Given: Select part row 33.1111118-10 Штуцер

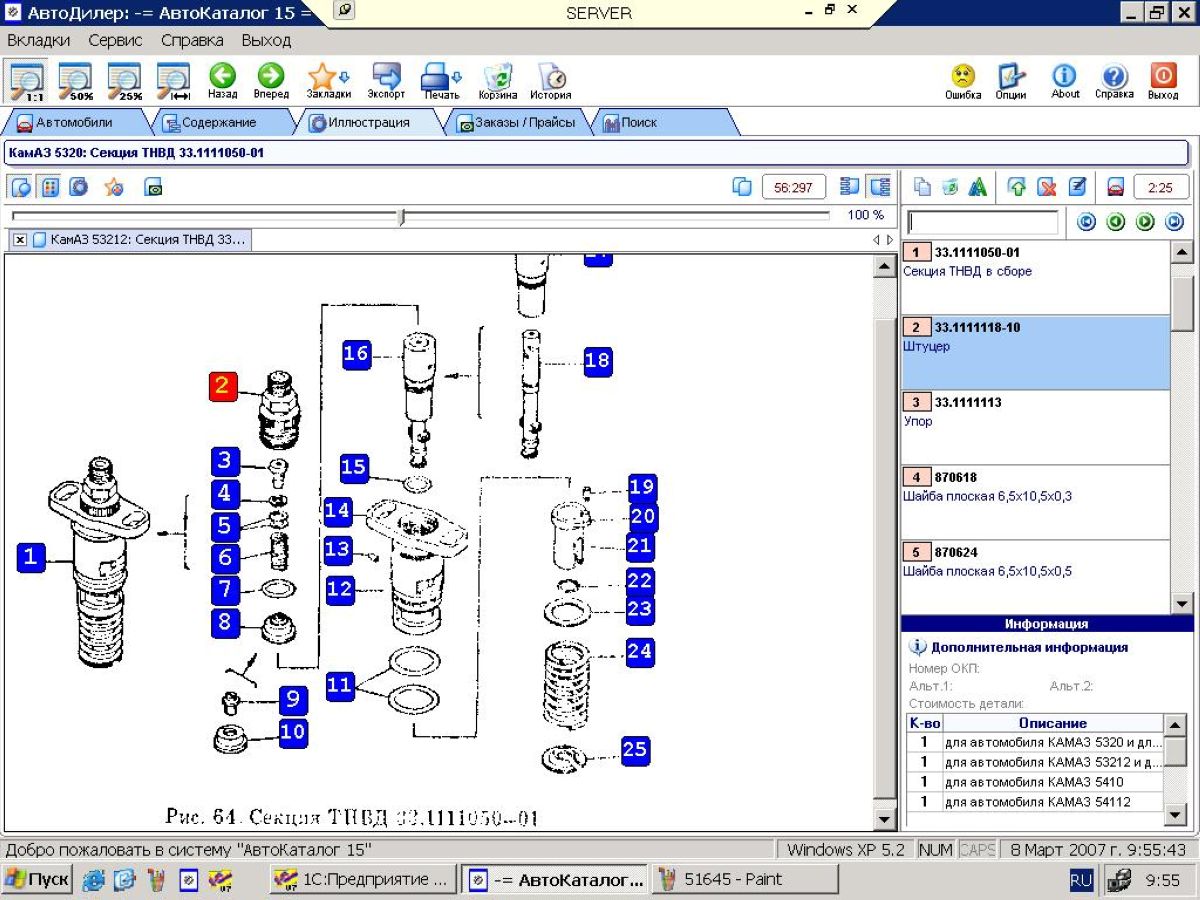Looking at the screenshot, I should tap(1035, 353).
